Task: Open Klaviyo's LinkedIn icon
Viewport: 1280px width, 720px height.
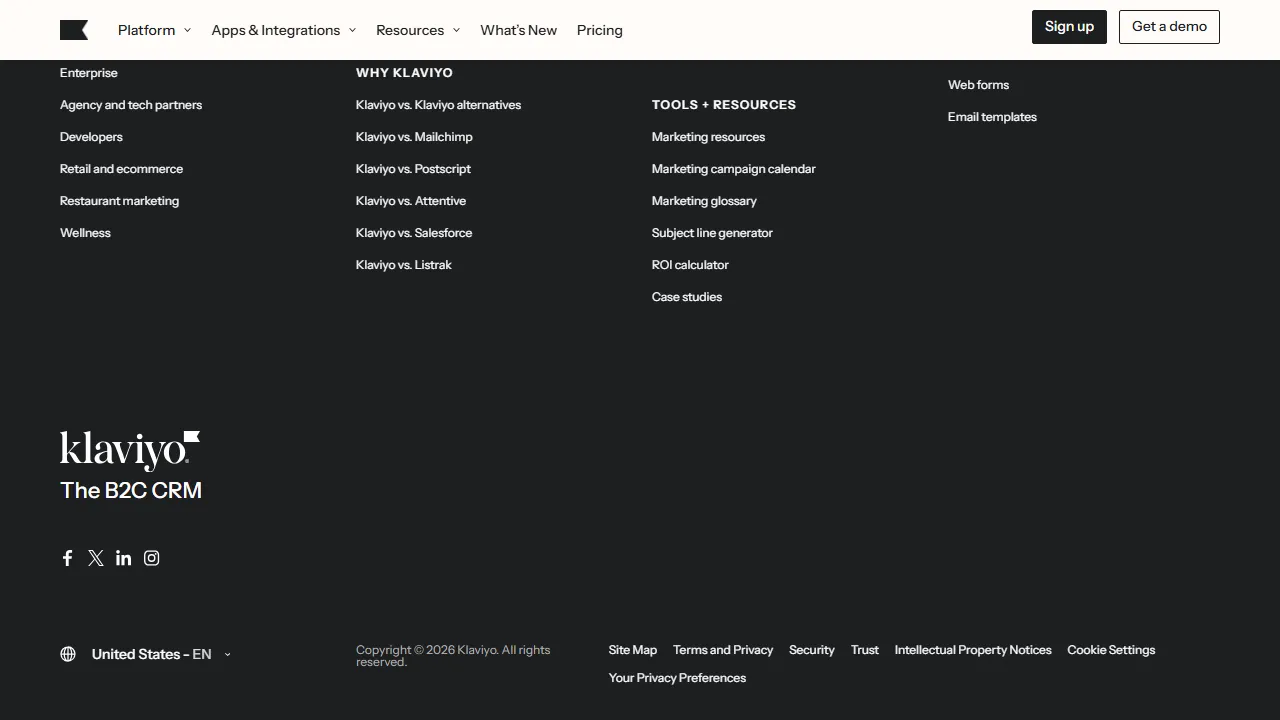Action: (x=124, y=558)
